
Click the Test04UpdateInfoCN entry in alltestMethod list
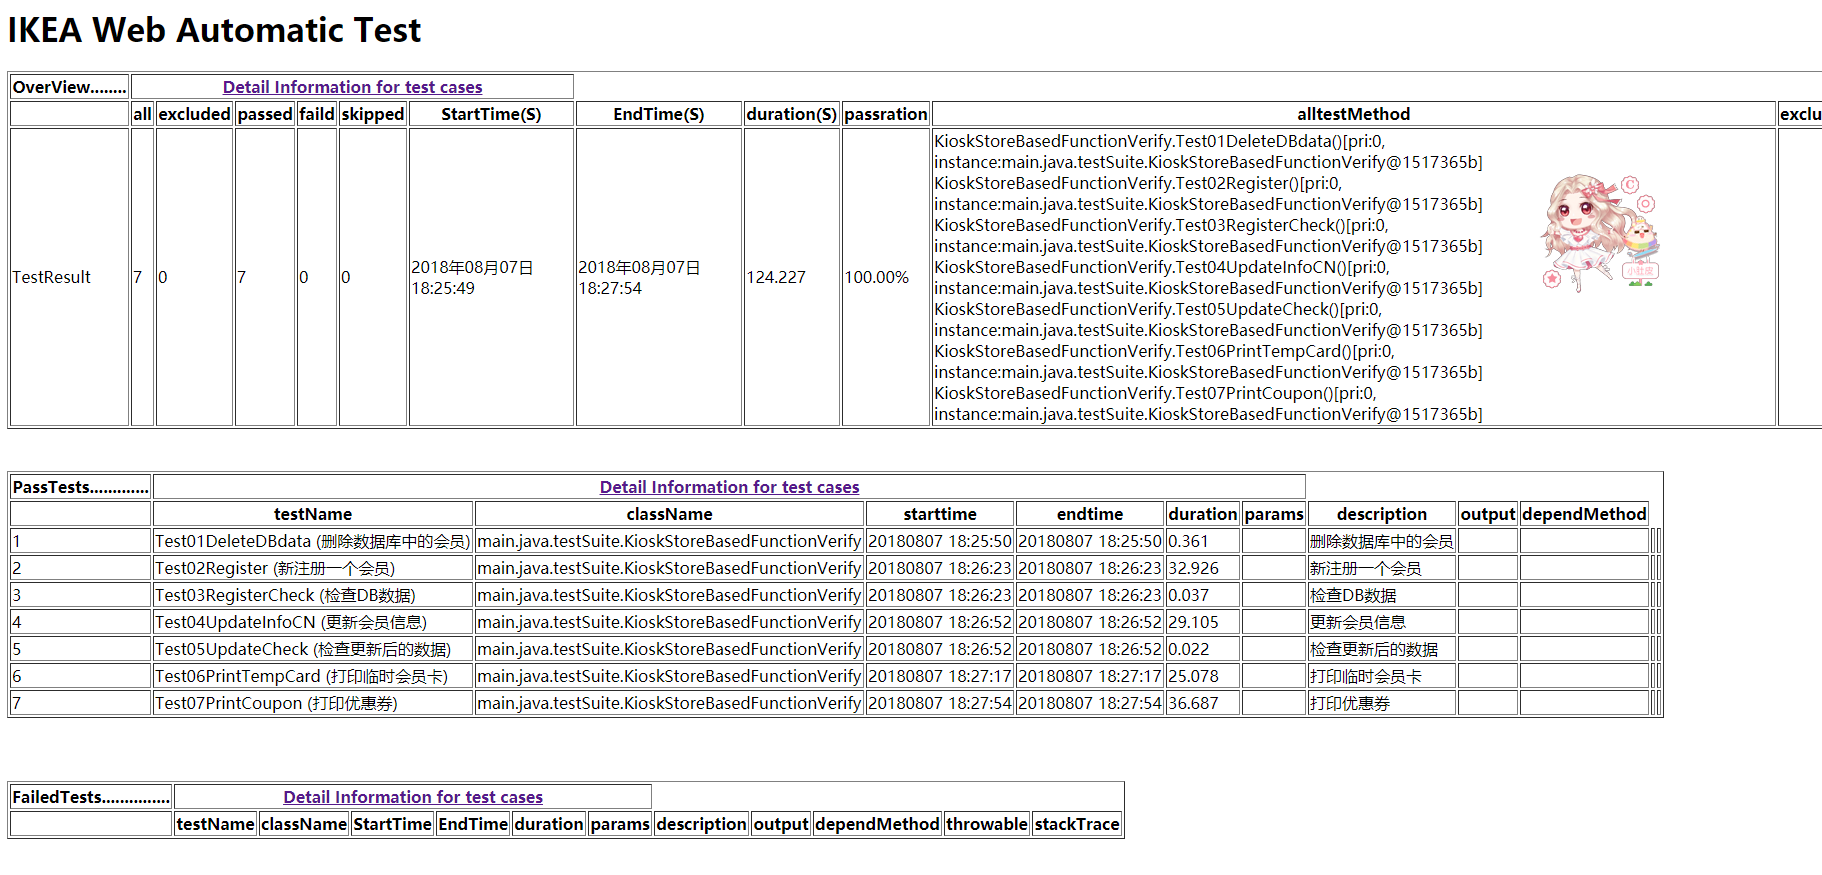[1208, 277]
